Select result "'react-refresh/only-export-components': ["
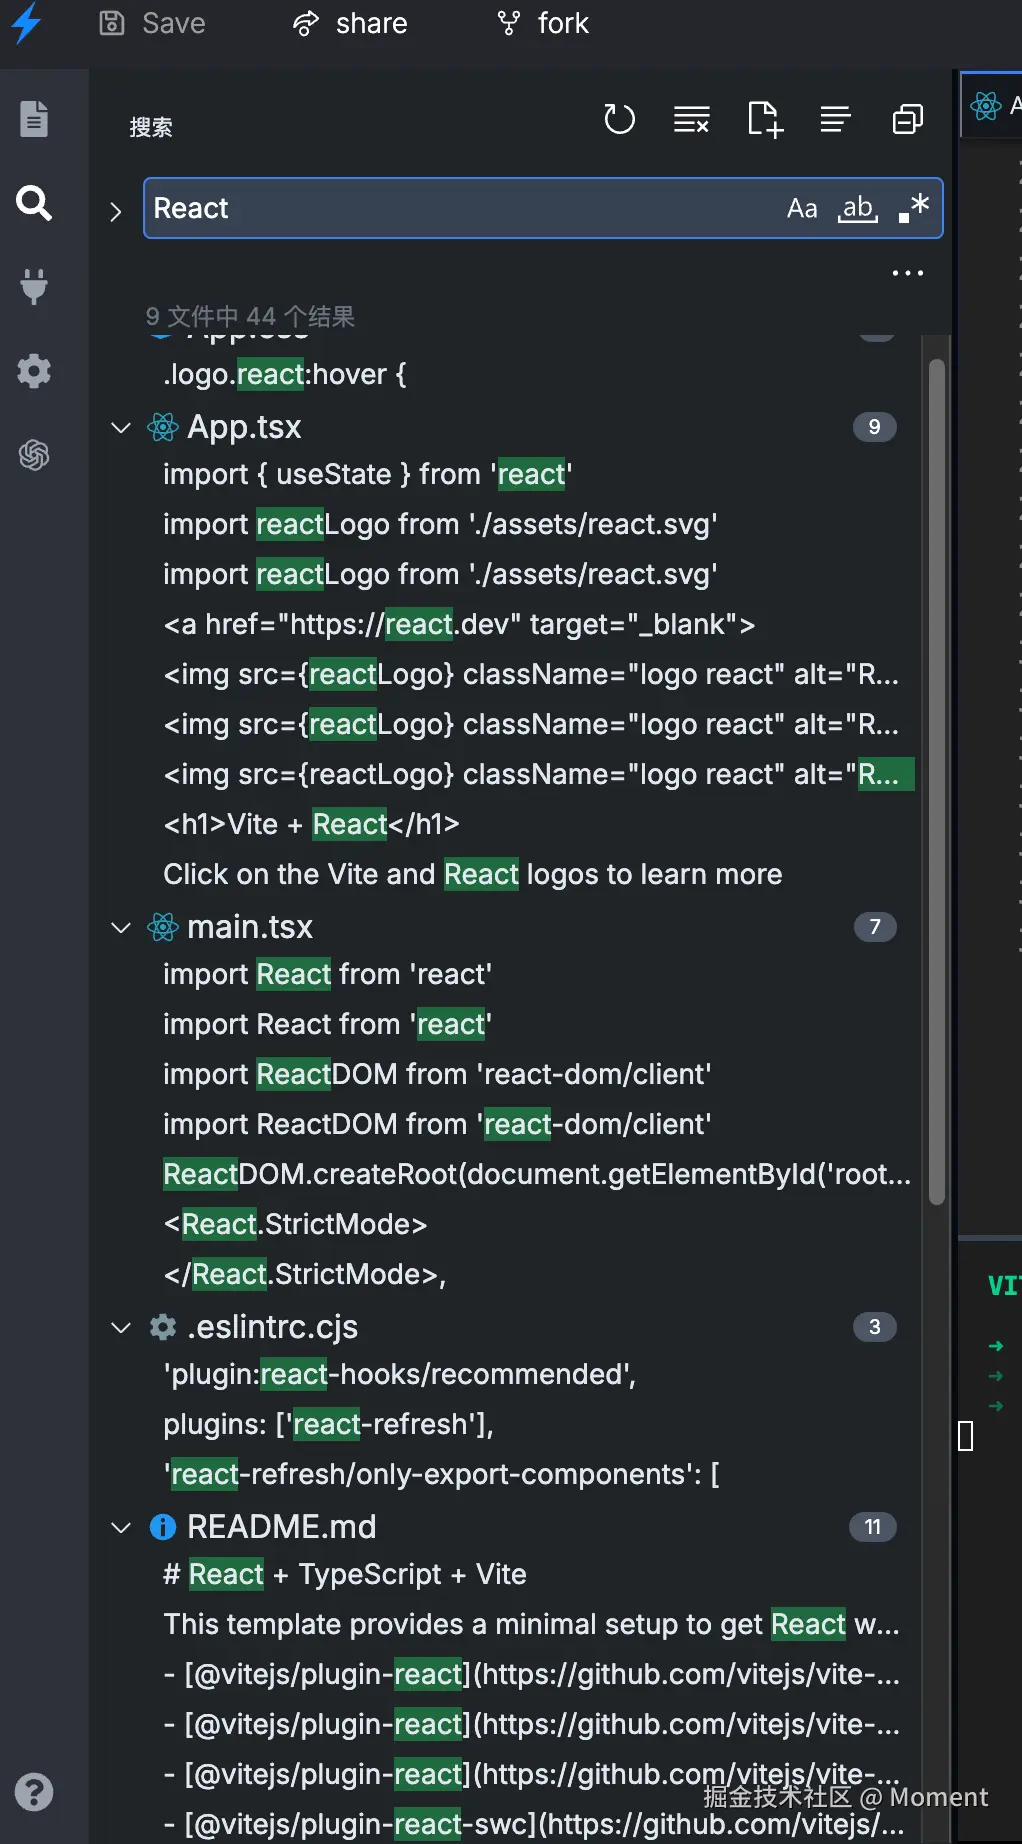The width and height of the screenshot is (1022, 1844). click(x=441, y=1474)
